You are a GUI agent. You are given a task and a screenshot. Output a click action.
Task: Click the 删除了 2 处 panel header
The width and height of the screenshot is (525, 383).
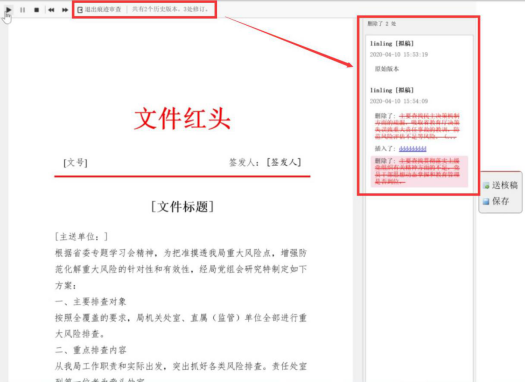tap(381, 24)
